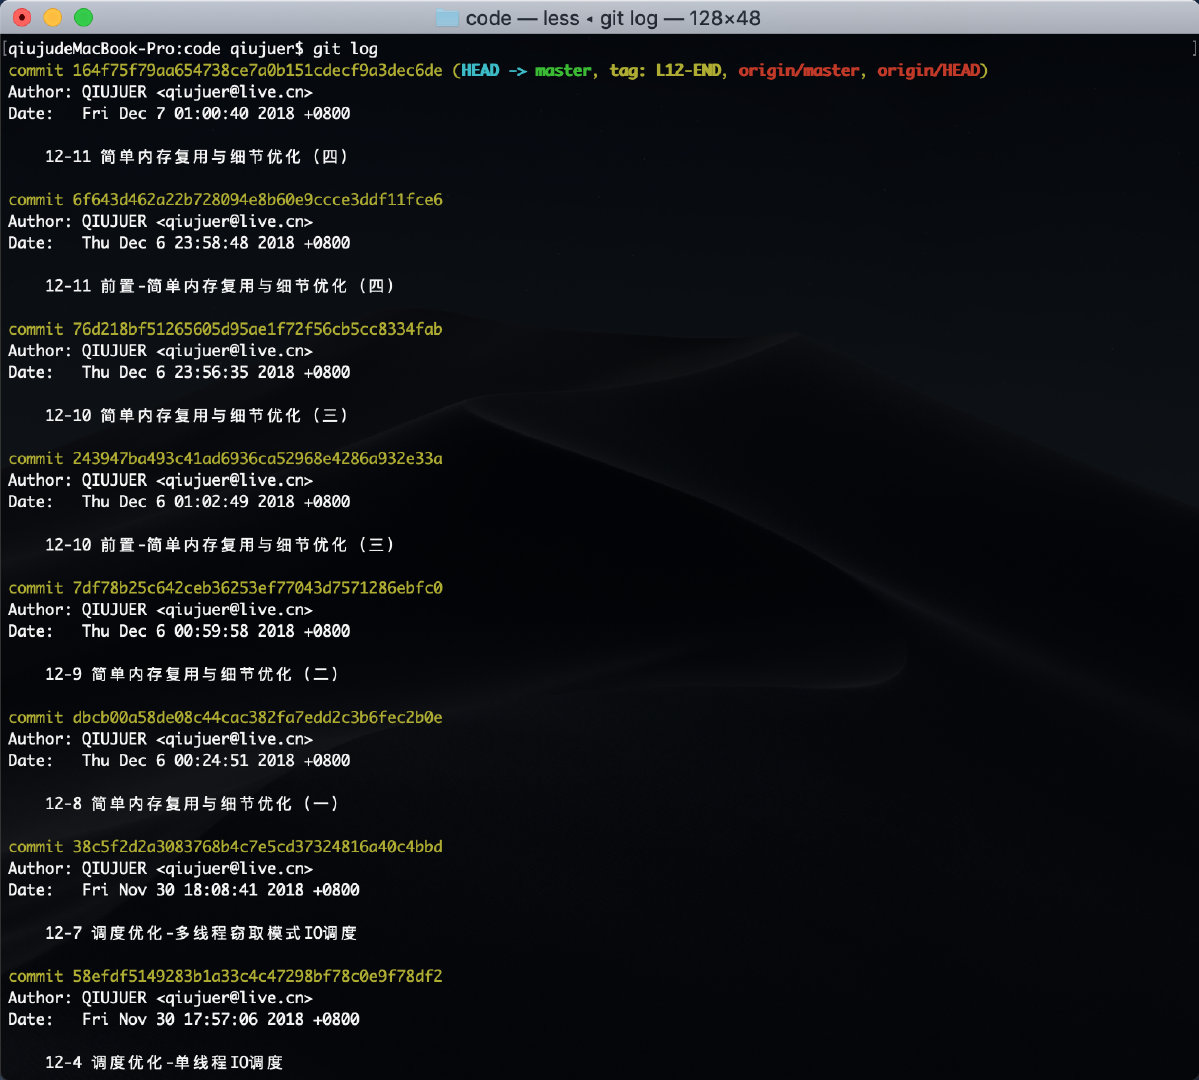Click date 'Thu Dec 6 00:24:51 2018 +0800'
The width and height of the screenshot is (1199, 1080).
[216, 760]
